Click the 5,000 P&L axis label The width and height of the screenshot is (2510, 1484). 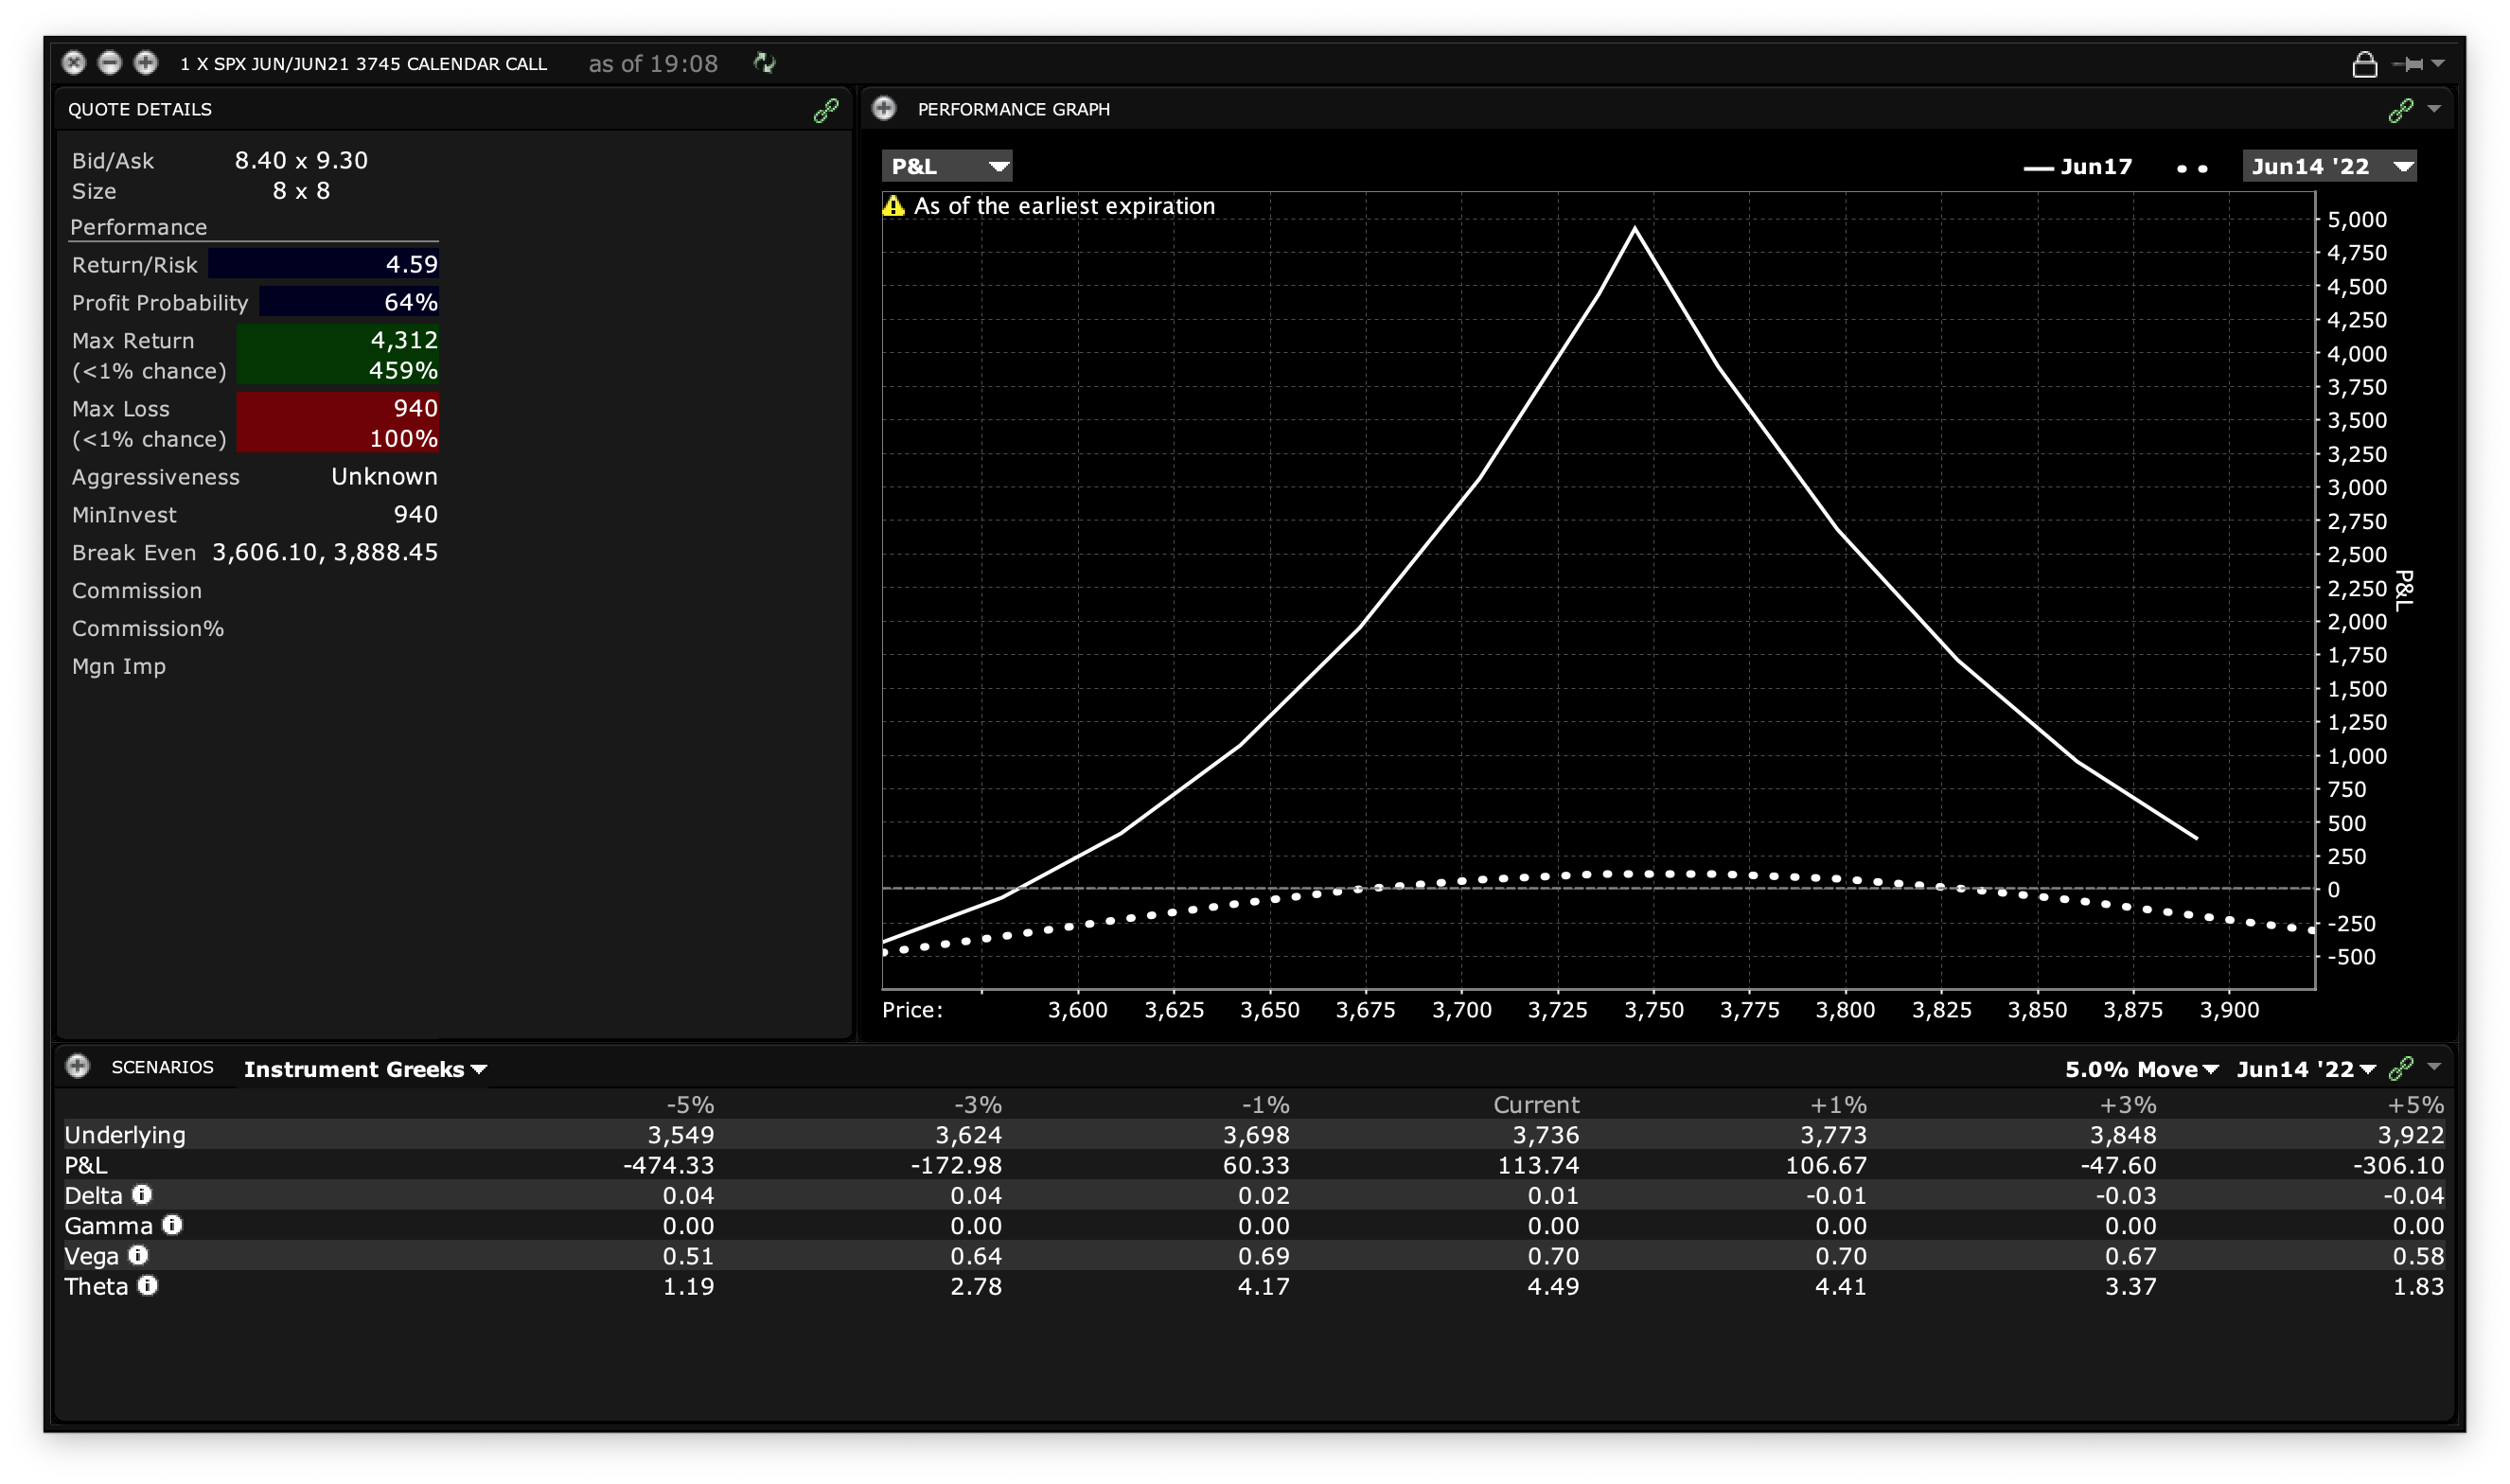(2356, 220)
